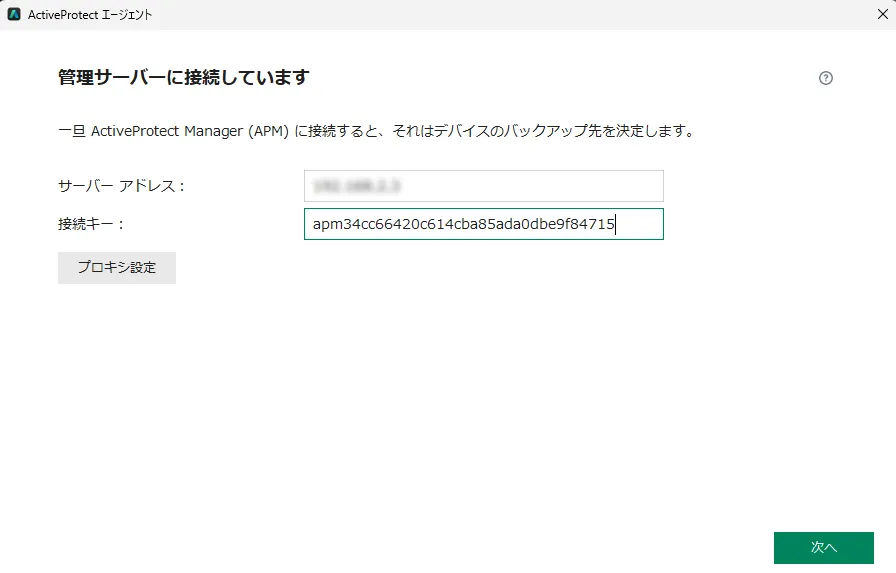This screenshot has width=896, height=573.
Task: Click the heading 管理サーバーに接続しています
Action: click(x=183, y=77)
